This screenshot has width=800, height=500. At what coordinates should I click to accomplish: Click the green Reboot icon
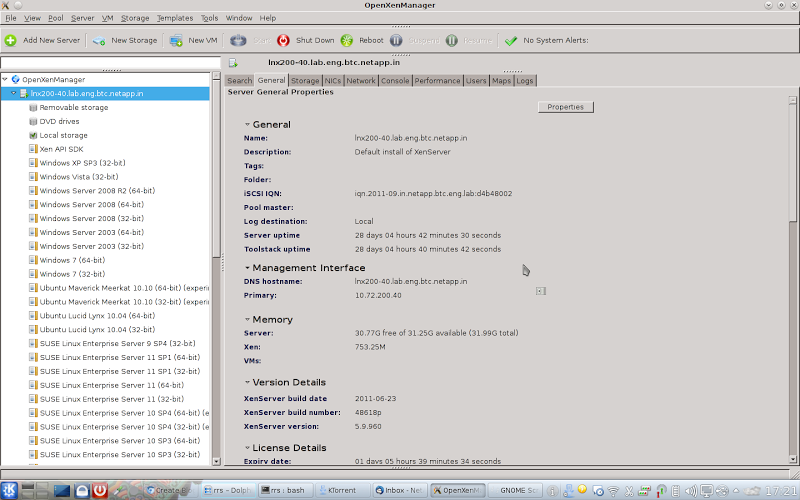347,40
